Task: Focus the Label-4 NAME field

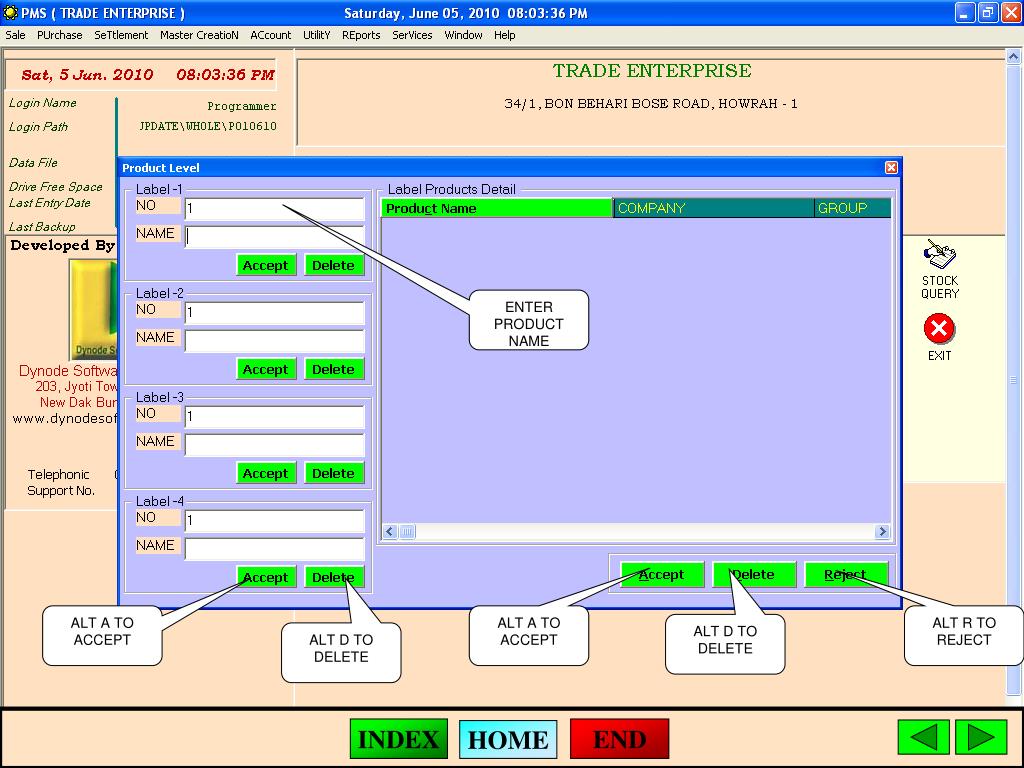Action: [274, 548]
